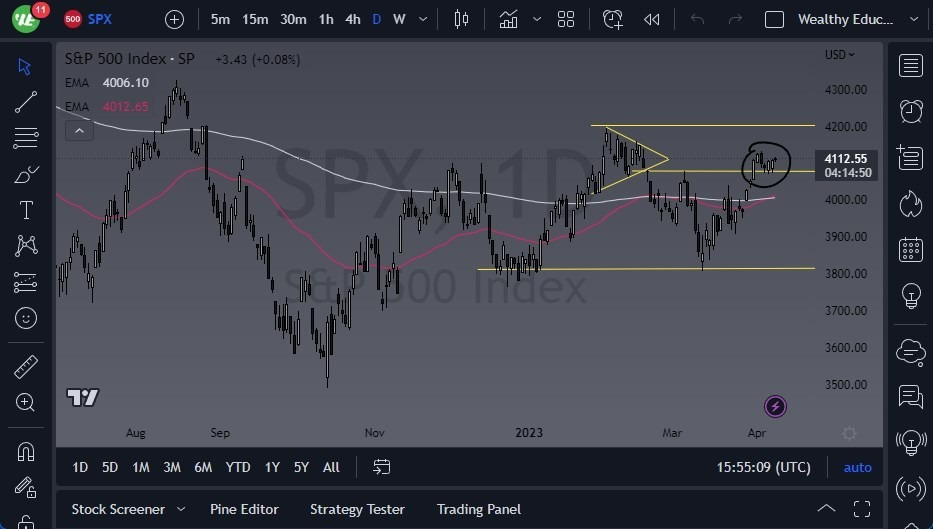Open the Pine Editor tab
Viewport: 933px width, 529px height.
tap(244, 509)
